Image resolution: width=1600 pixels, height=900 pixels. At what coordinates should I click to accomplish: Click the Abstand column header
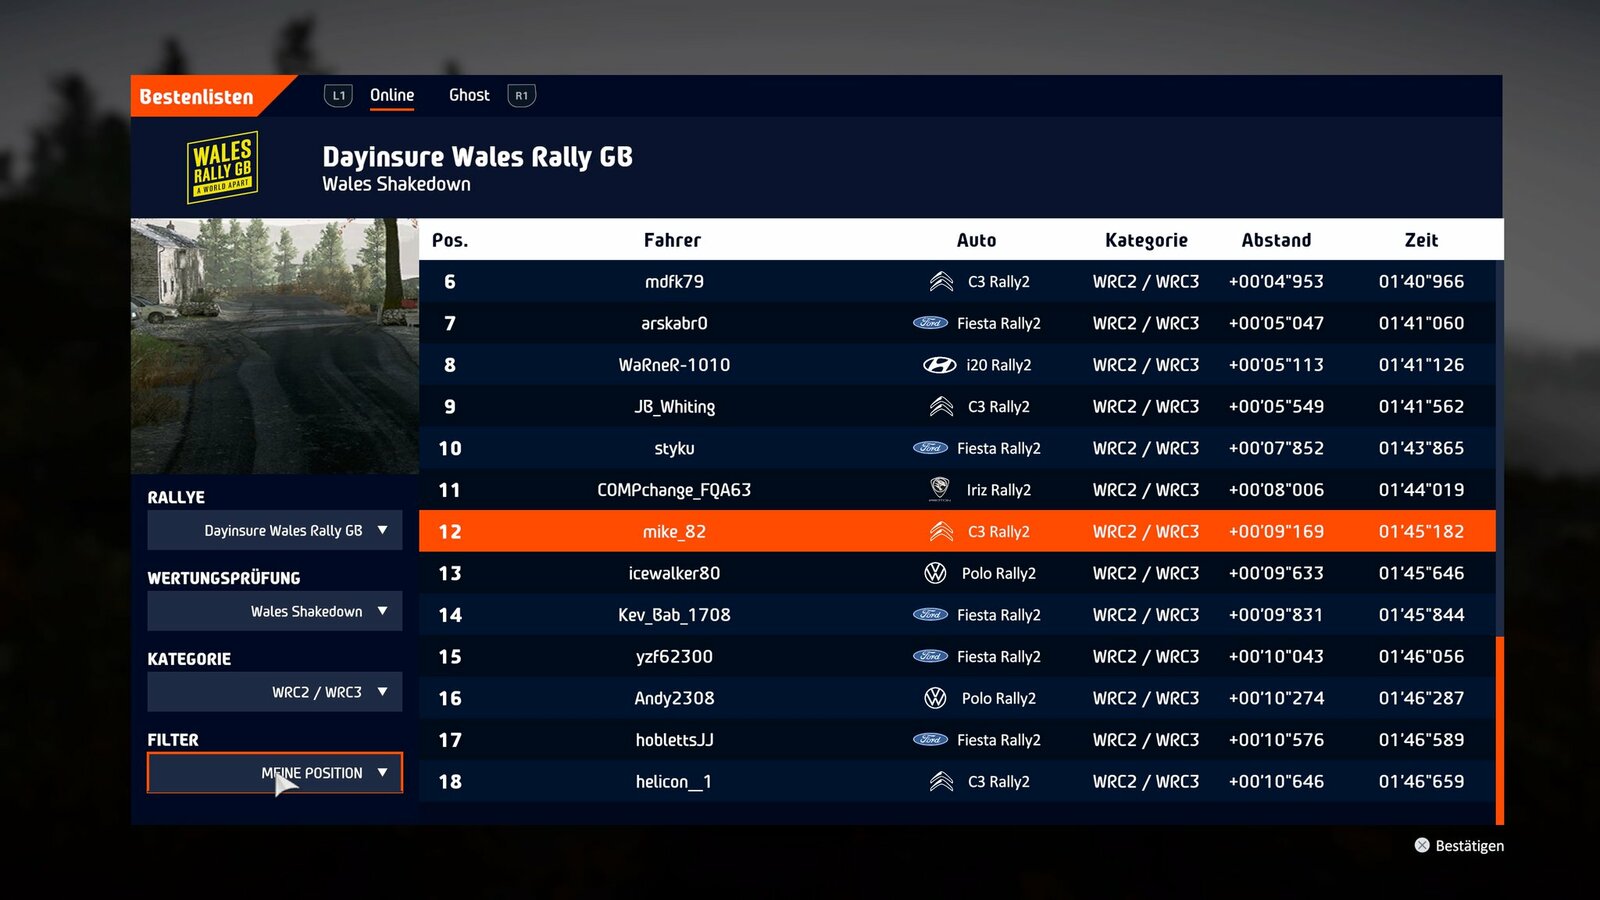coord(1276,240)
